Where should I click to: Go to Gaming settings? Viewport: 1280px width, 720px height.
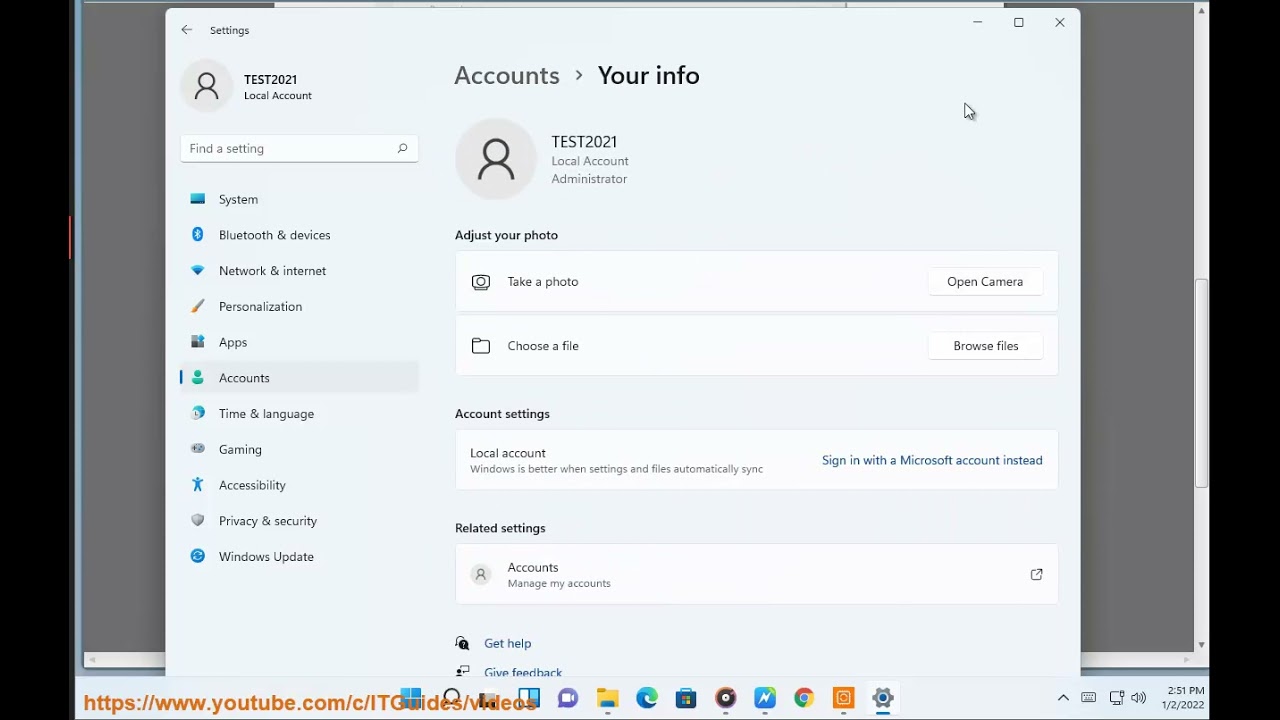click(x=299, y=449)
